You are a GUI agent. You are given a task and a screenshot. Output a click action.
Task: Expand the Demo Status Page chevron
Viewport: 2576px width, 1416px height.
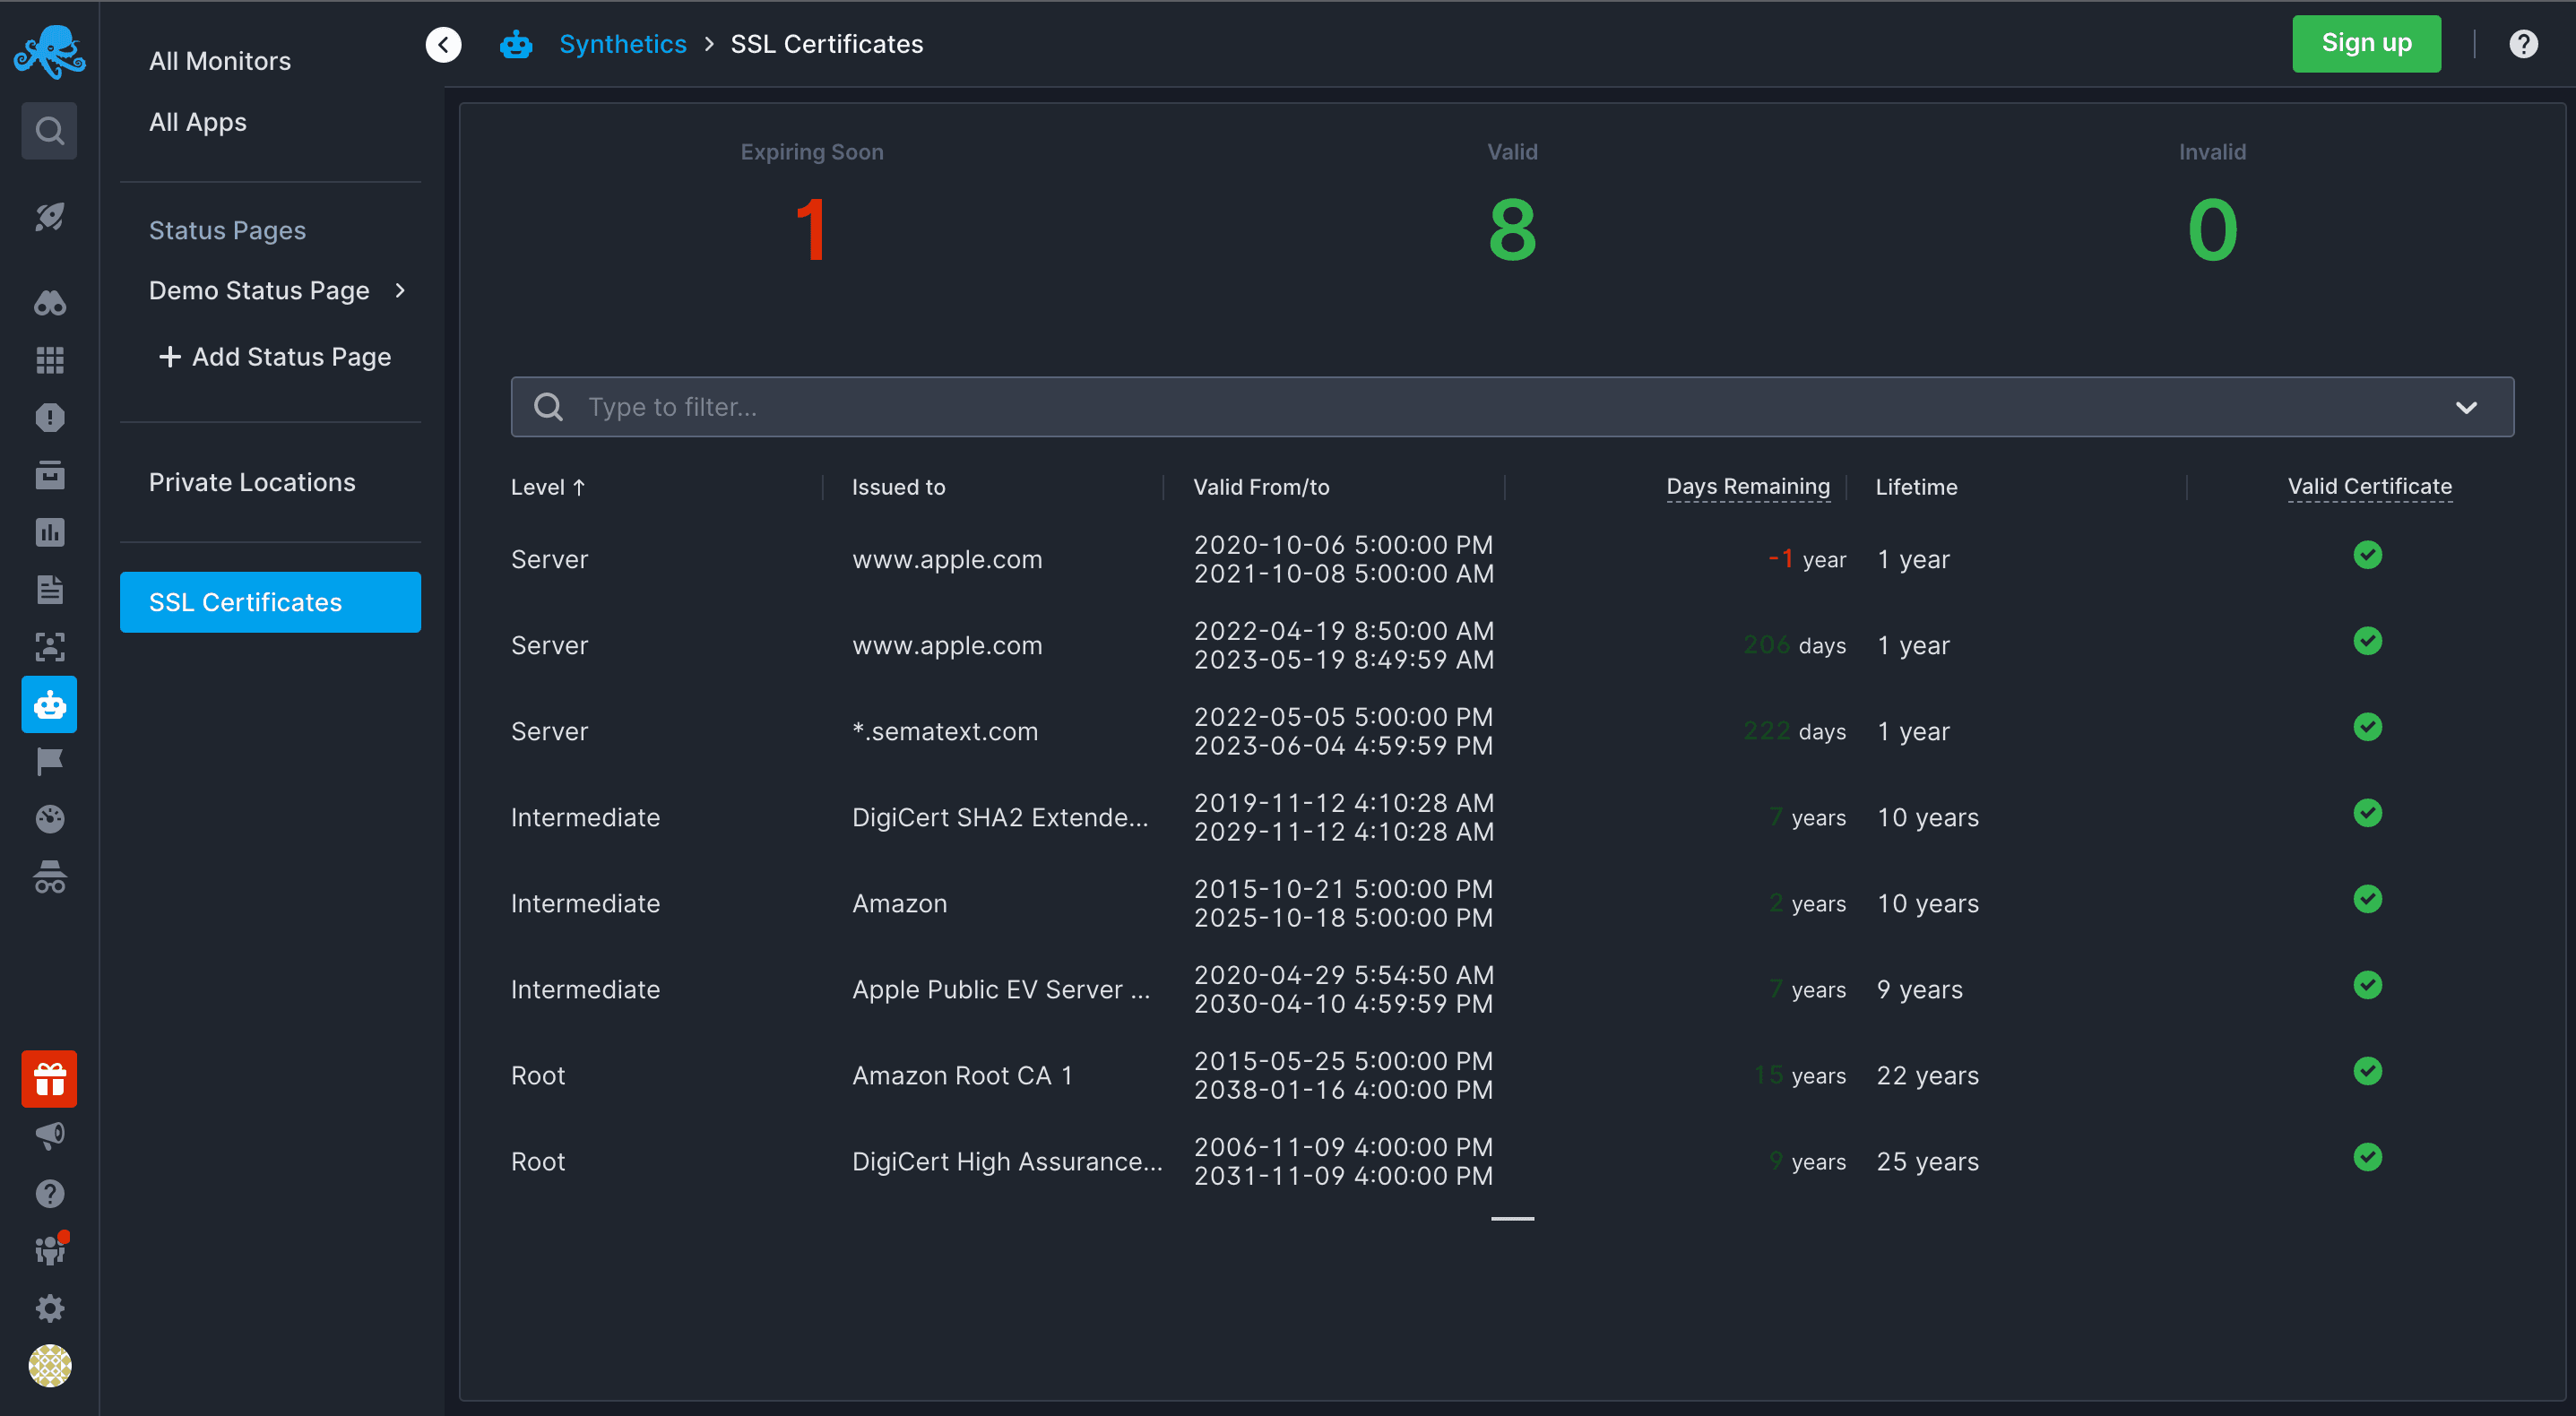pos(400,290)
